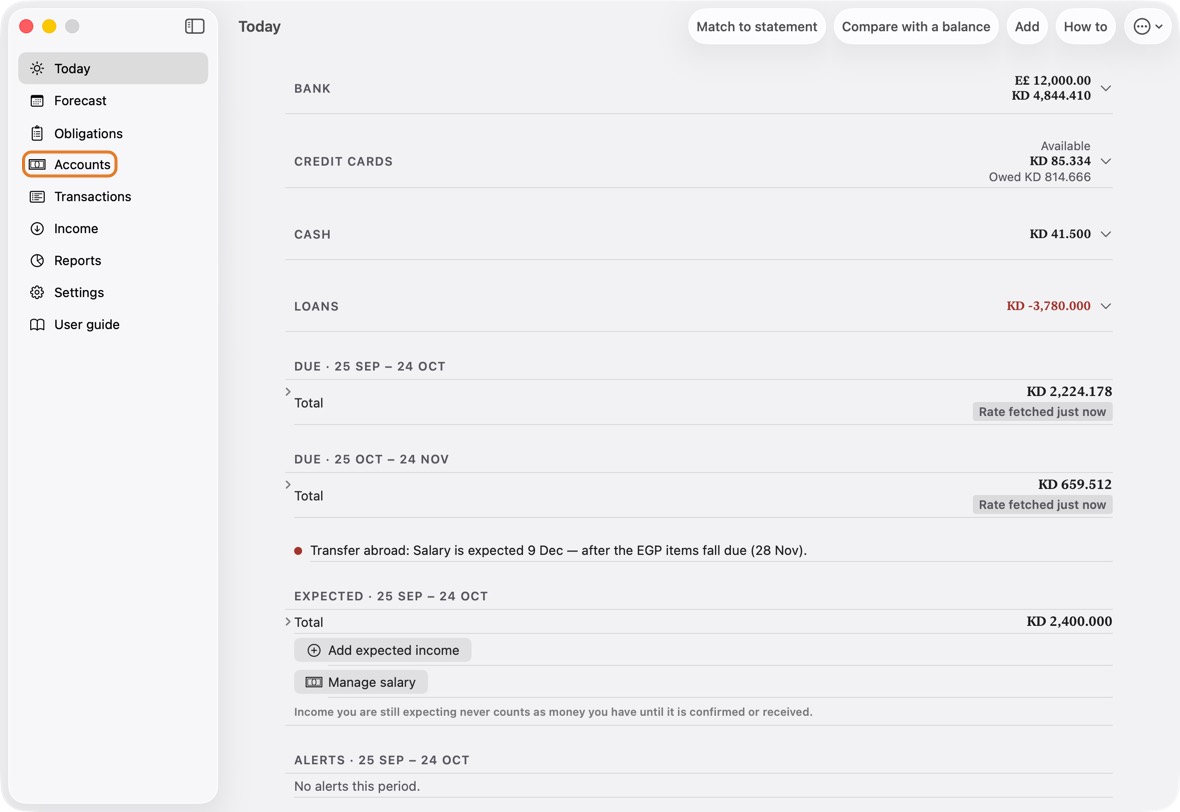1180x812 pixels.
Task: Click the Owed KD 814.666 text
Action: tap(1039, 177)
